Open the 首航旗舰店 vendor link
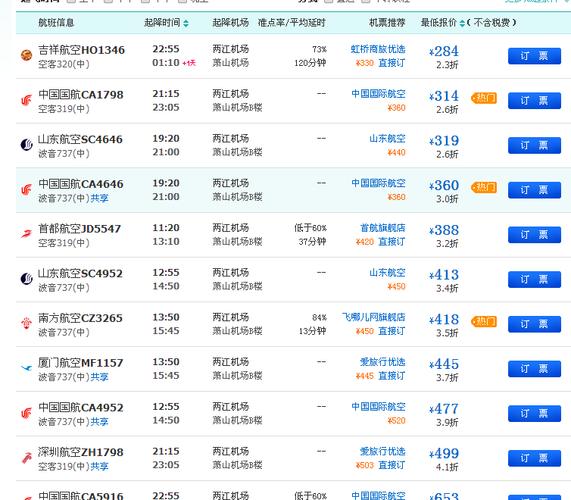This screenshot has height=500, width=571. (383, 228)
